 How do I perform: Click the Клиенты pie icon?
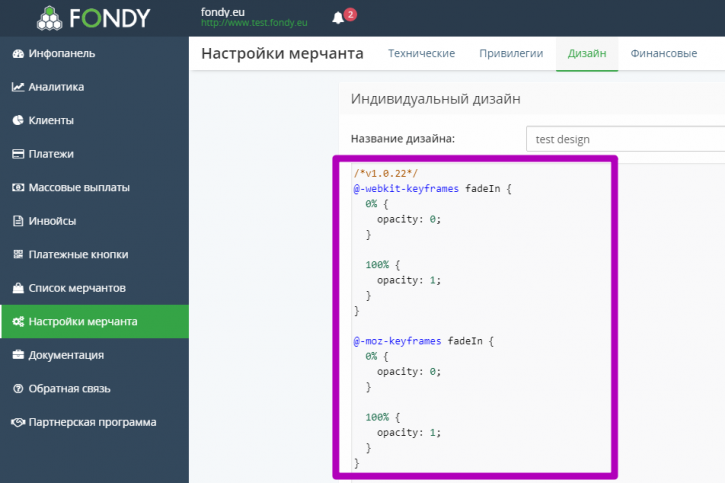point(18,120)
